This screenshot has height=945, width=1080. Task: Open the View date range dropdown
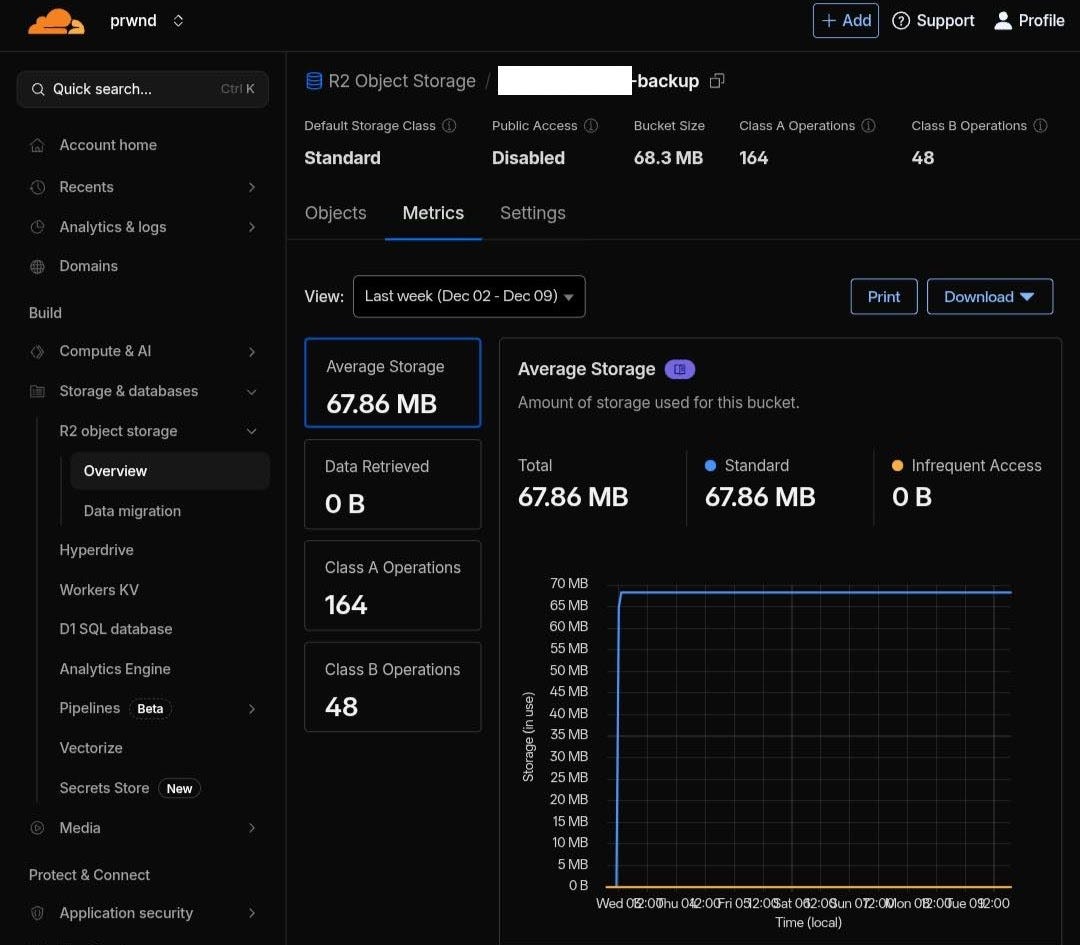[x=469, y=297]
